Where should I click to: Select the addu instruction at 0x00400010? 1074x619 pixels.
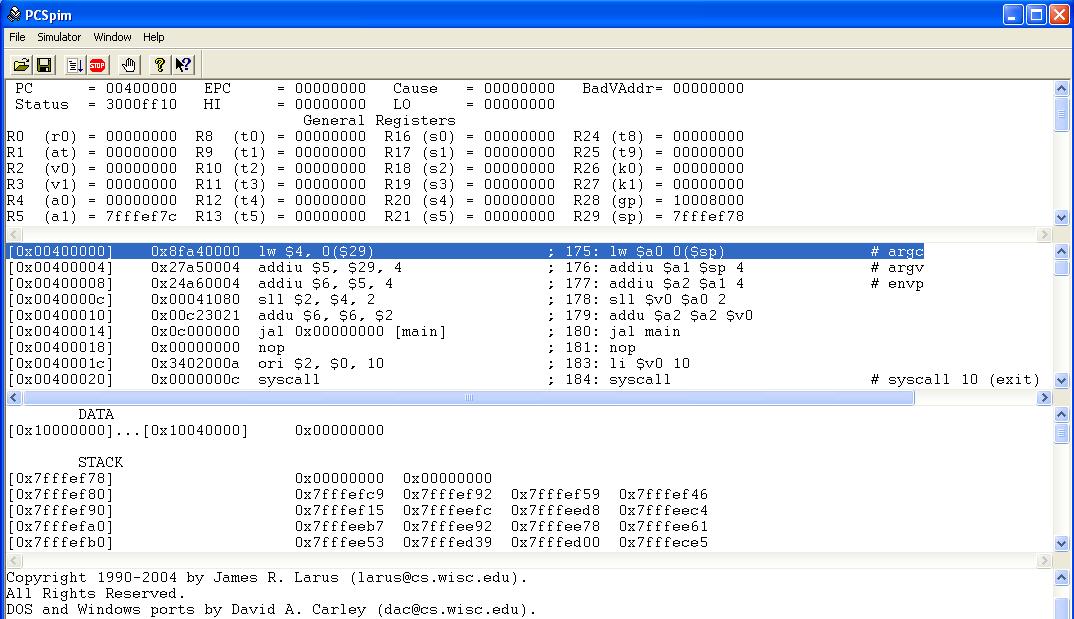(380, 316)
